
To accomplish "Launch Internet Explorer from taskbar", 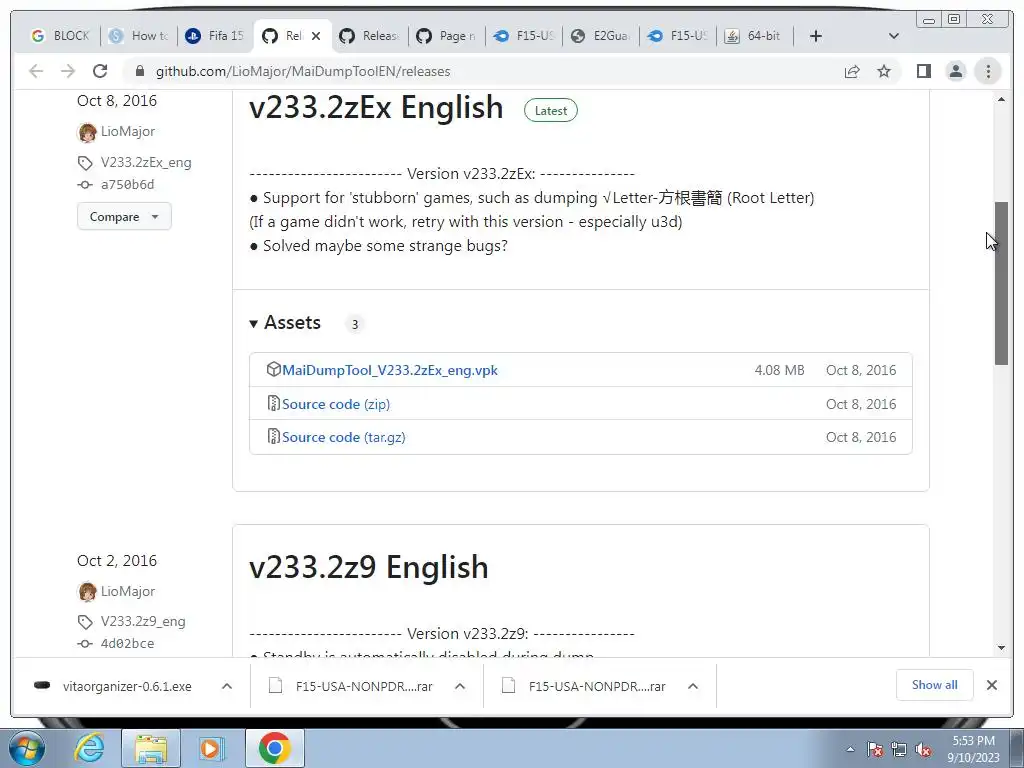I will point(89,748).
